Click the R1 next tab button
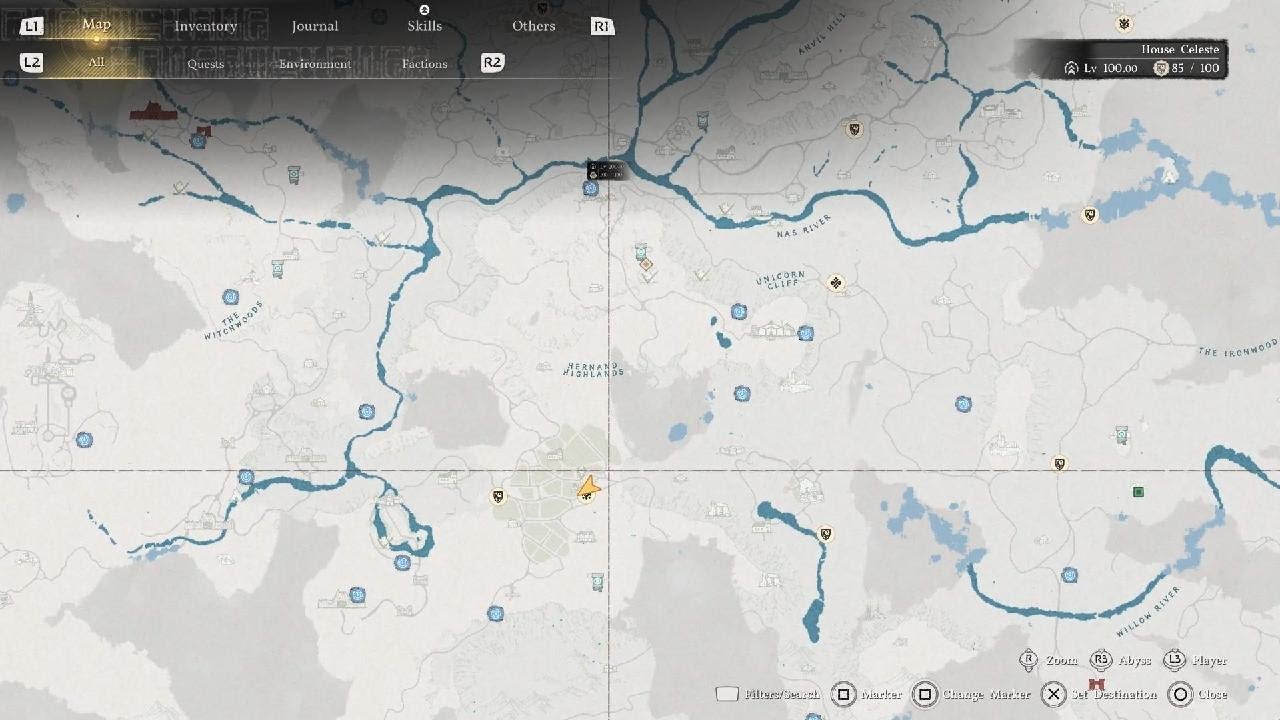Viewport: 1280px width, 720px height. [602, 26]
